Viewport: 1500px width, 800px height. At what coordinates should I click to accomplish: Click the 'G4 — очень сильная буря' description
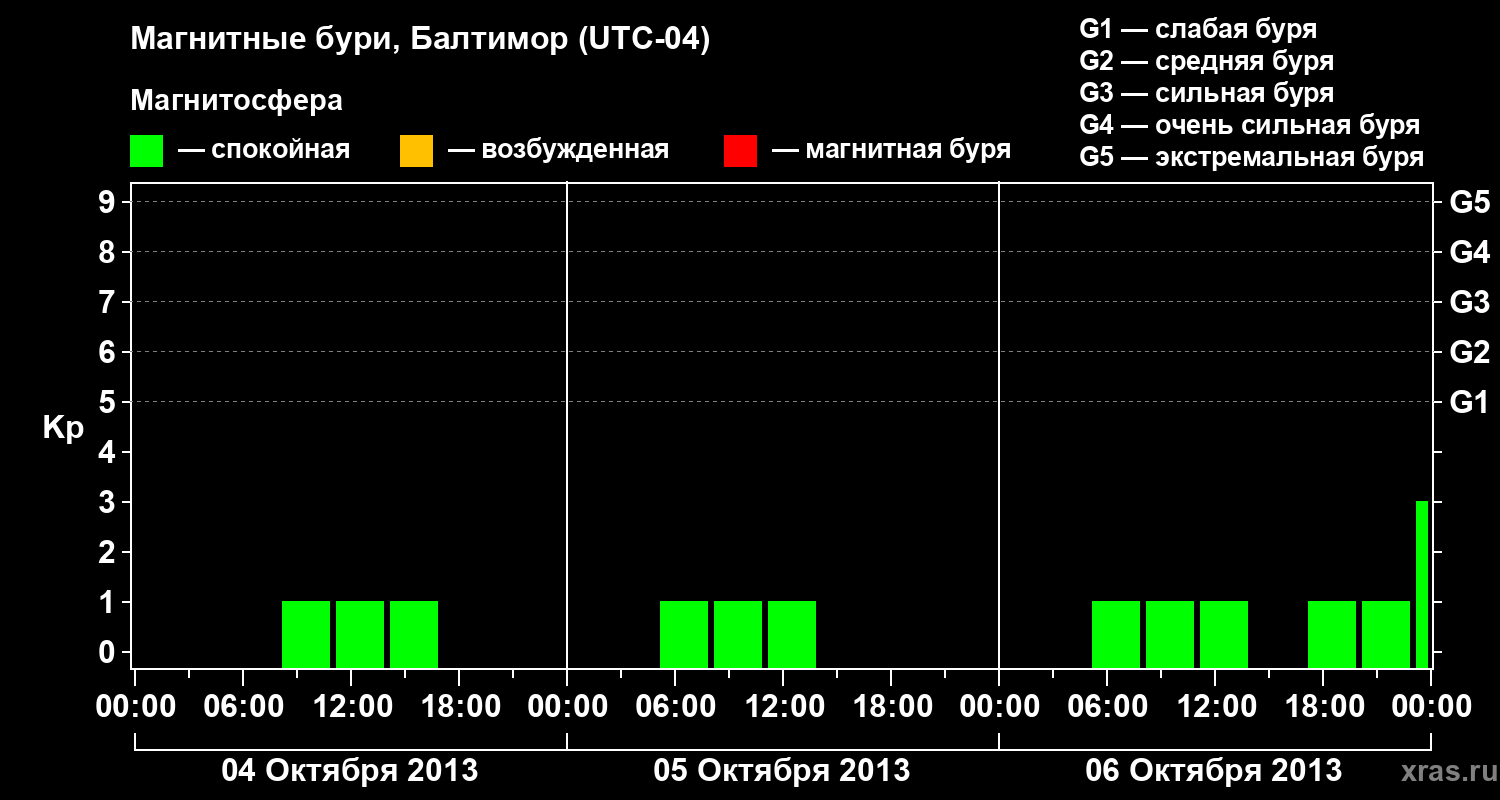coord(1250,125)
